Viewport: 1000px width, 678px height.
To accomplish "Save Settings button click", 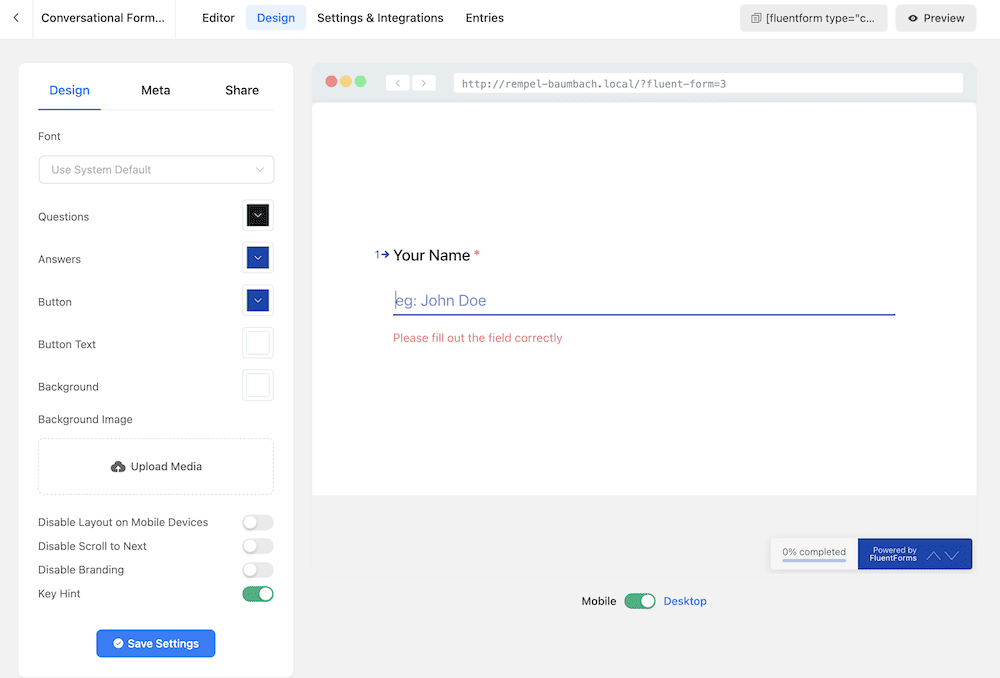I will pos(156,644).
